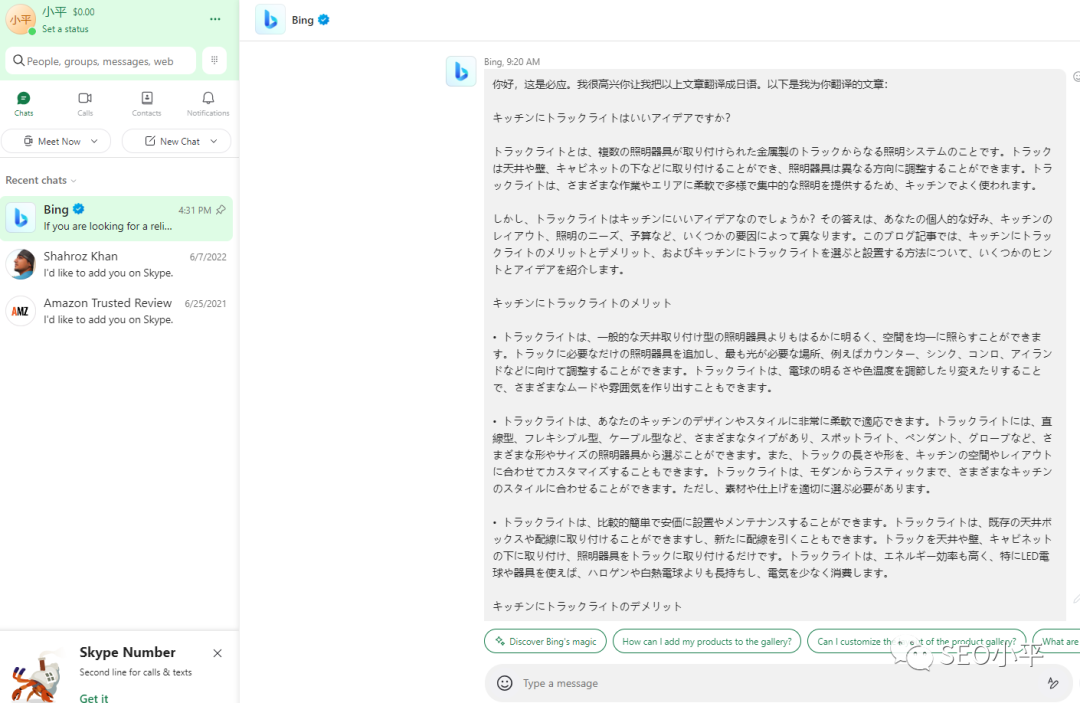
Task: Switch to the Contacts tab
Action: (x=147, y=104)
